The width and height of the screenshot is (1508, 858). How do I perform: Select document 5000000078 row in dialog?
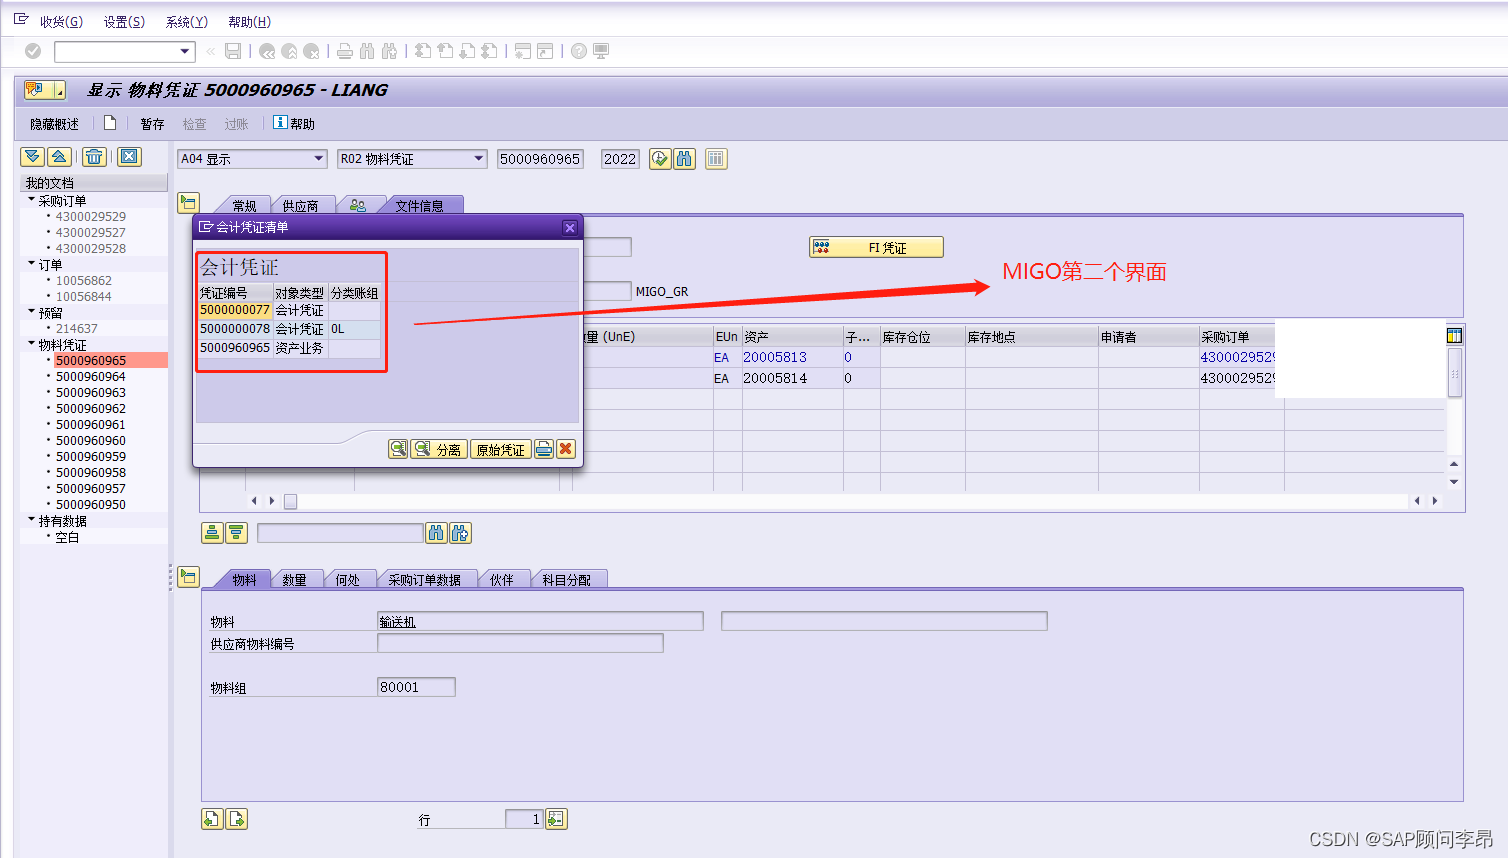click(x=289, y=329)
